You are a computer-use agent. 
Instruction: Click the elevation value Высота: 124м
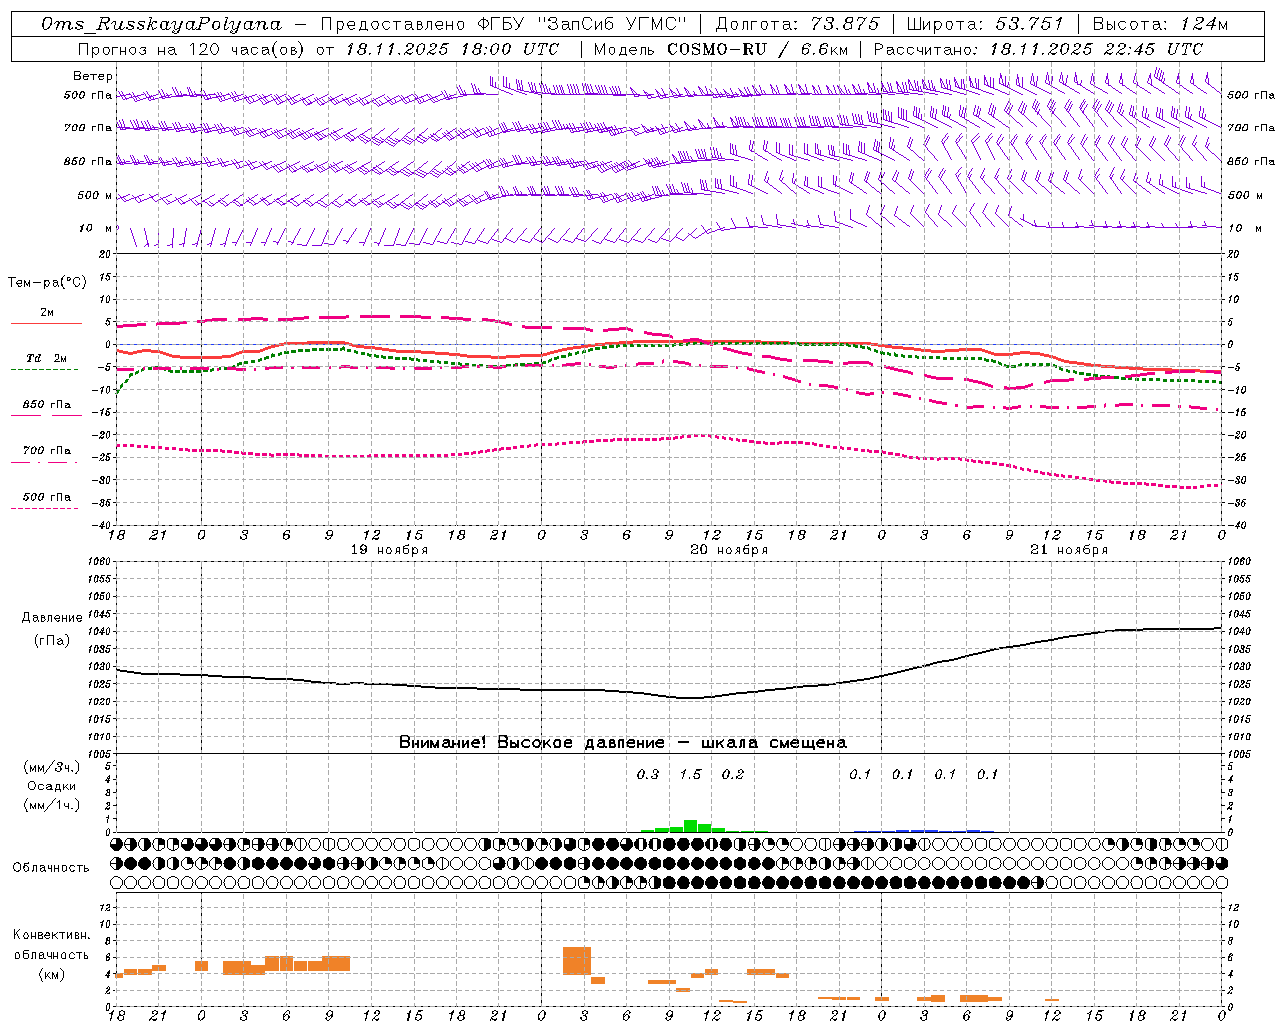1160,24
